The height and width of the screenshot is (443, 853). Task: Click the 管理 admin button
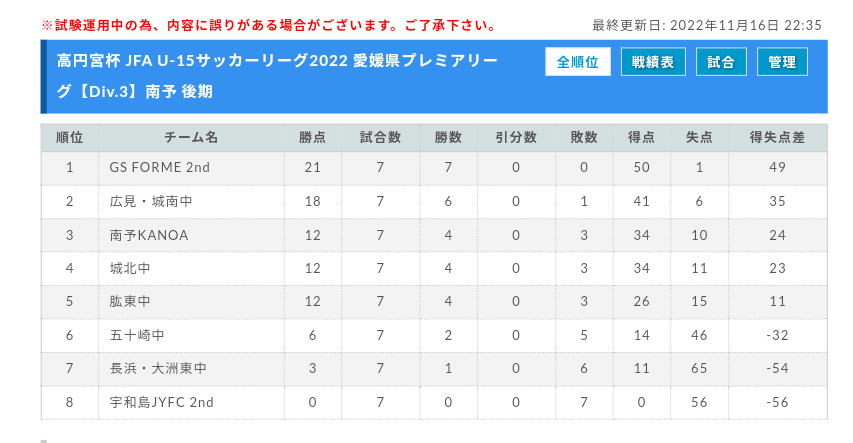point(782,62)
